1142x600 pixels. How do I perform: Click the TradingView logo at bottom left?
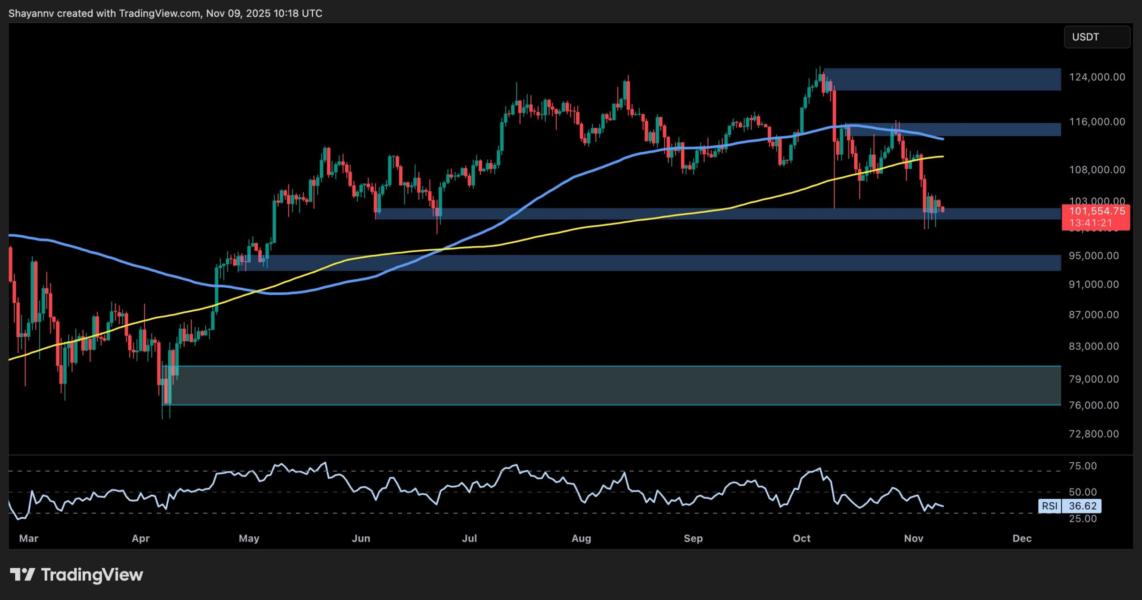click(77, 575)
